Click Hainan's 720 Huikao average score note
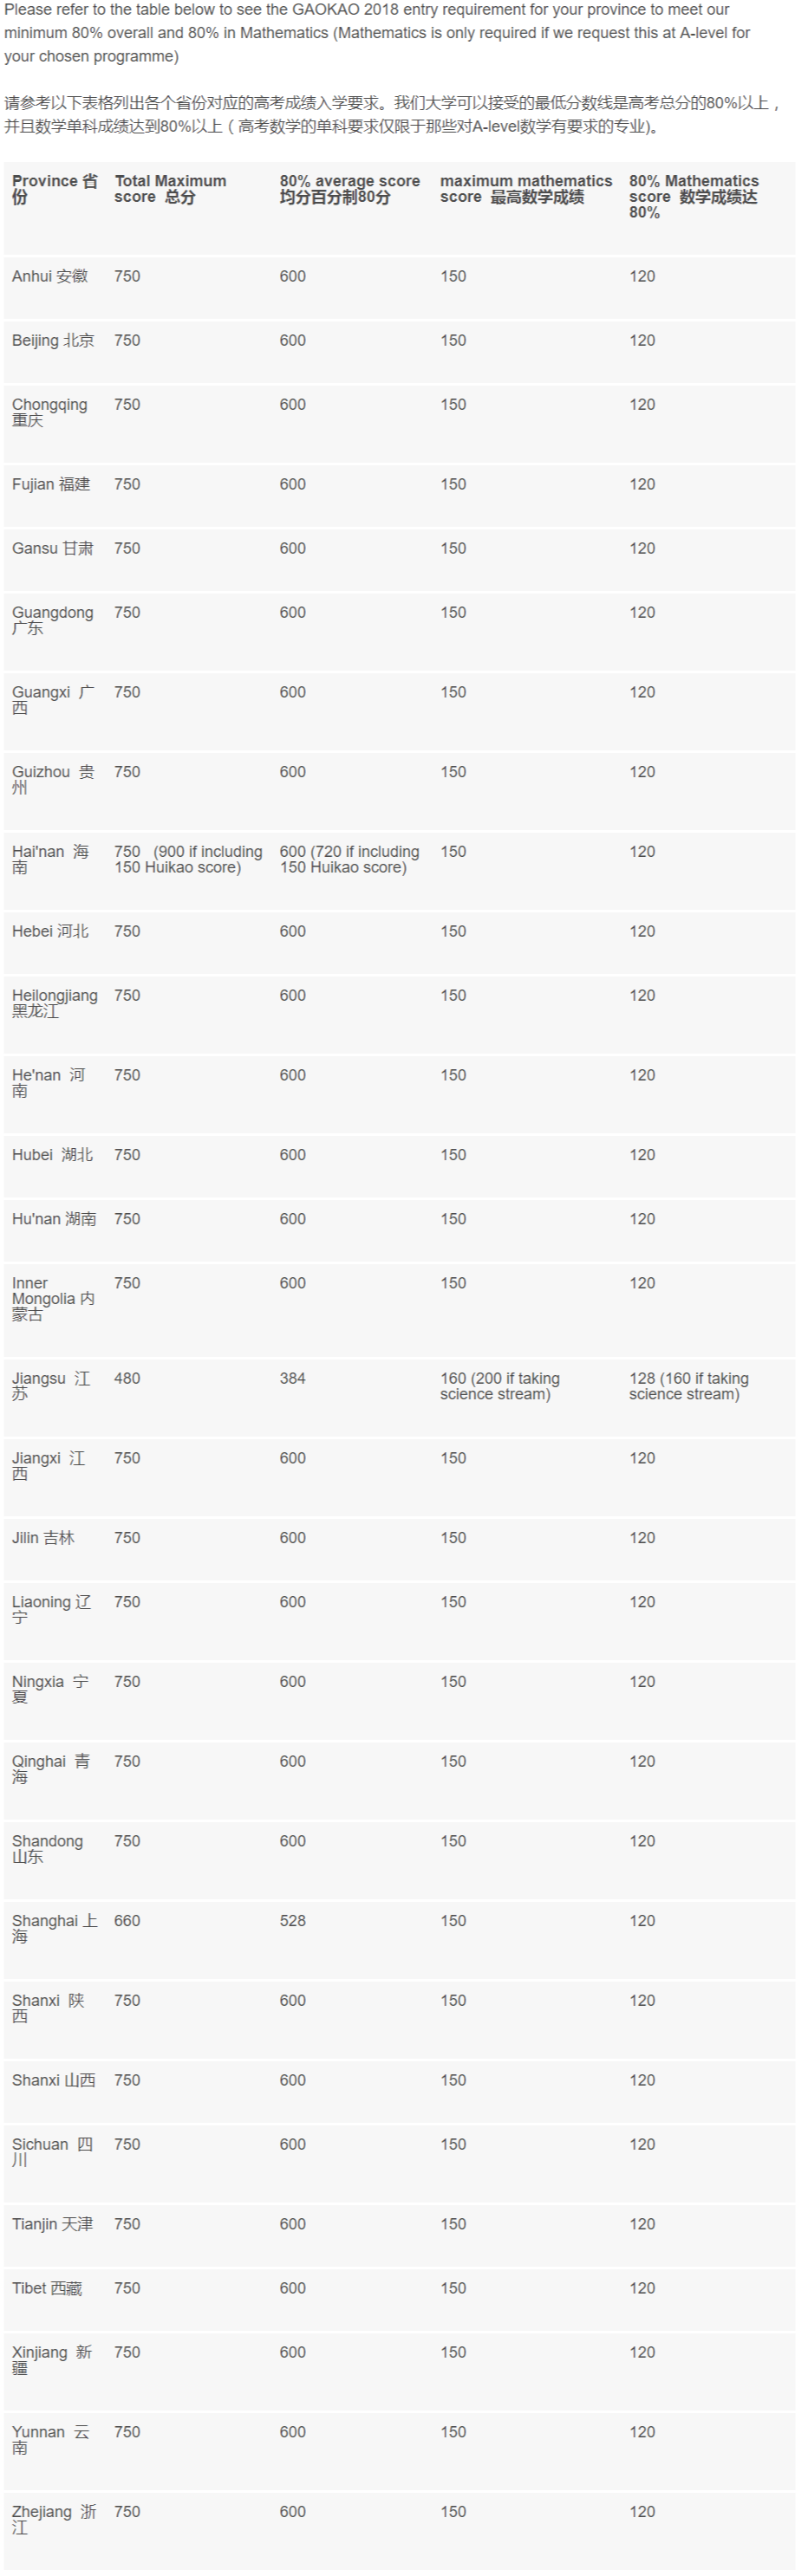 349,860
